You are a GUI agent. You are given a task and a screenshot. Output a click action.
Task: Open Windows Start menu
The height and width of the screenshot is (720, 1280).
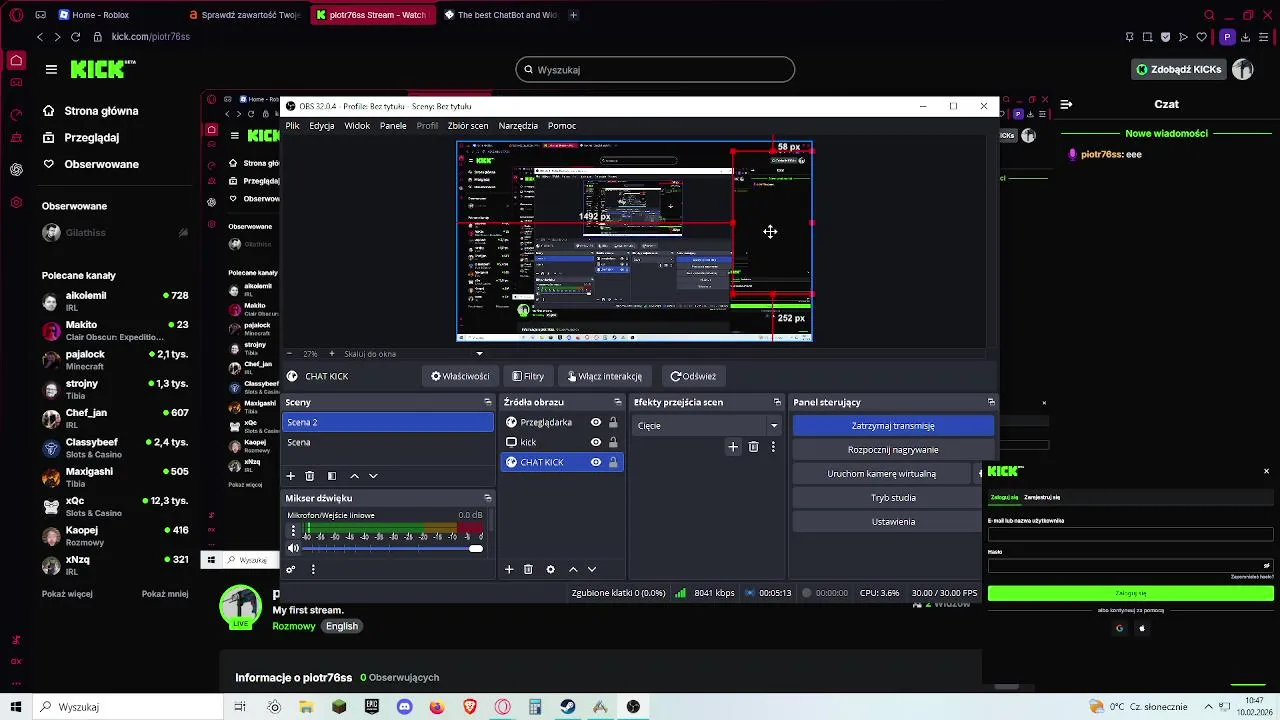click(16, 707)
